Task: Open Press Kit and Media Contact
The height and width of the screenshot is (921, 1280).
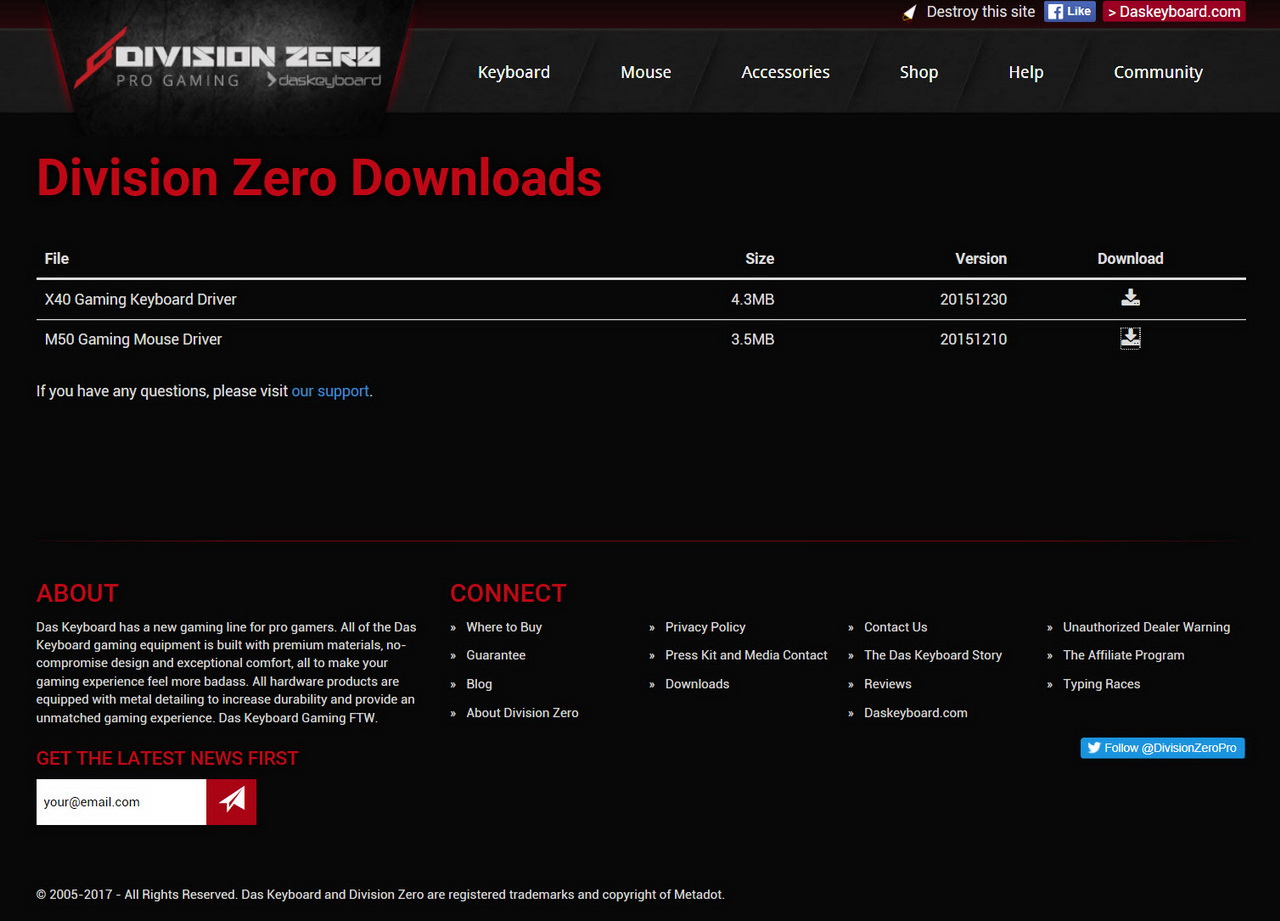Action: click(x=746, y=655)
